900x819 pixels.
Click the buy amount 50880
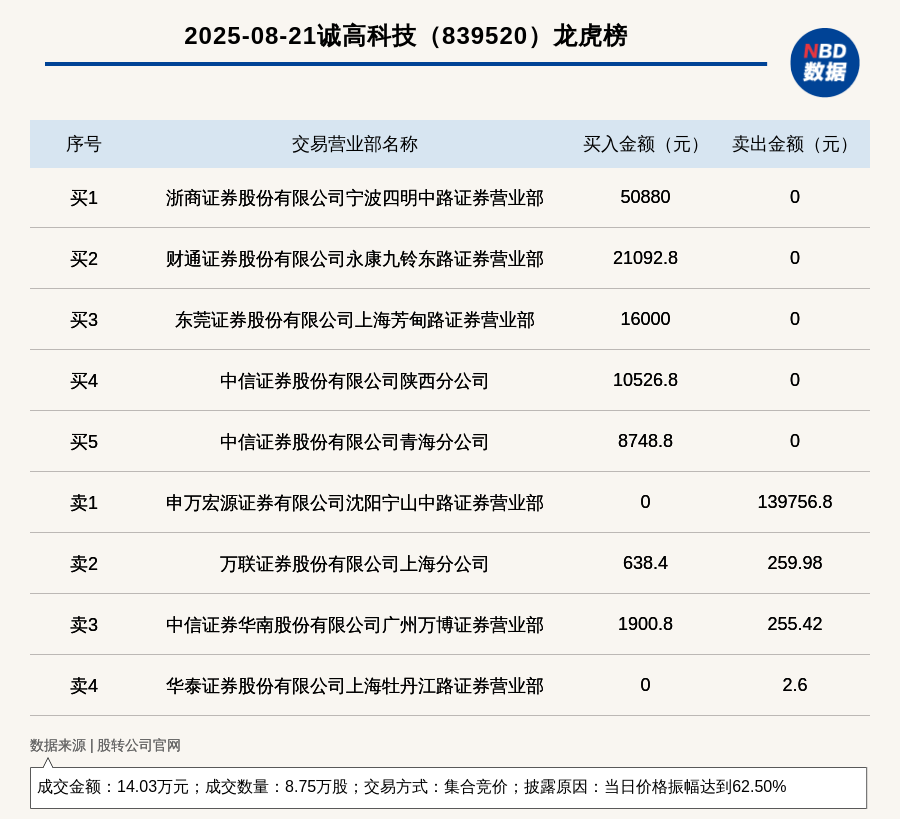tap(645, 197)
